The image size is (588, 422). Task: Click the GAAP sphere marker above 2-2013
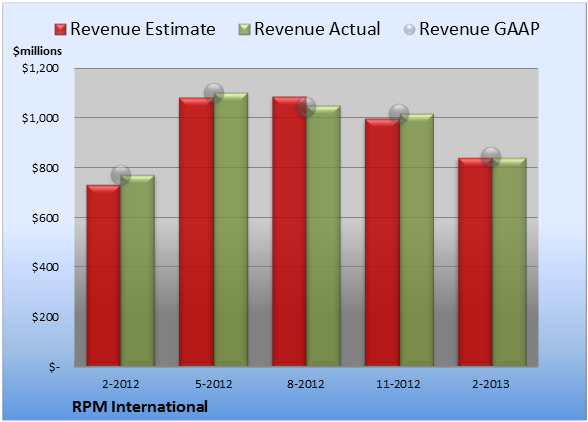pos(491,157)
